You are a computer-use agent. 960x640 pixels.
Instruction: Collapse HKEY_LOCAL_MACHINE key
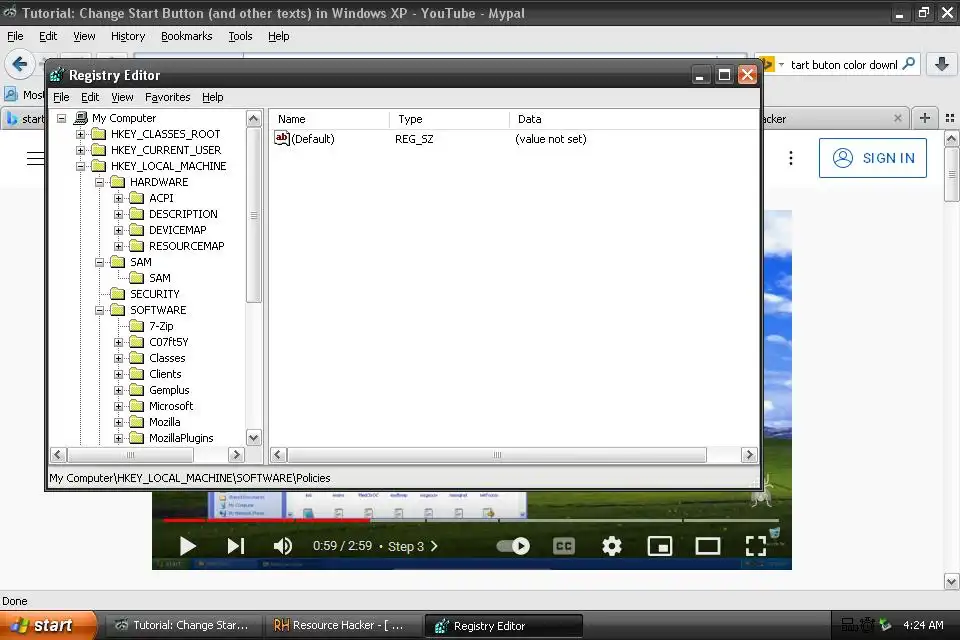[x=80, y=166]
